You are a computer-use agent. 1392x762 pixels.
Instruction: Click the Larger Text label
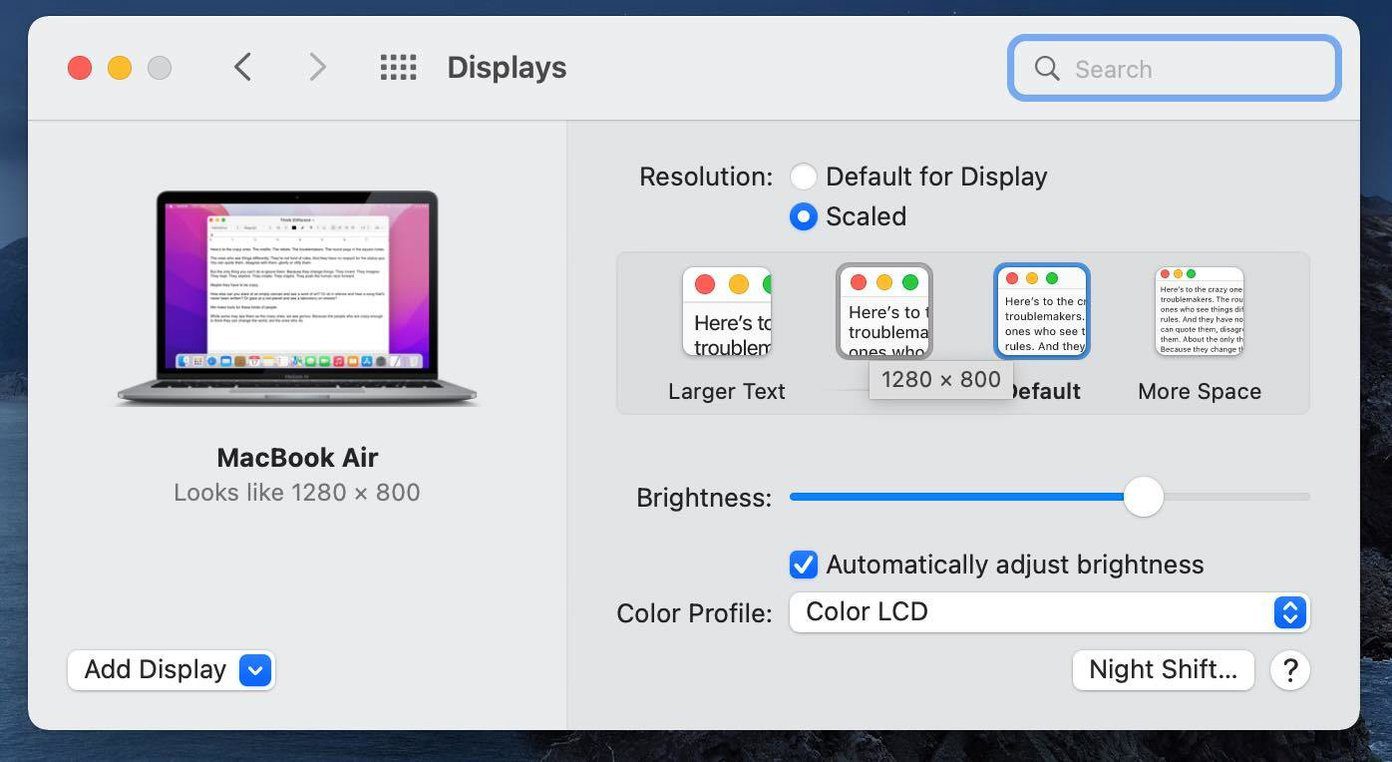coord(727,392)
